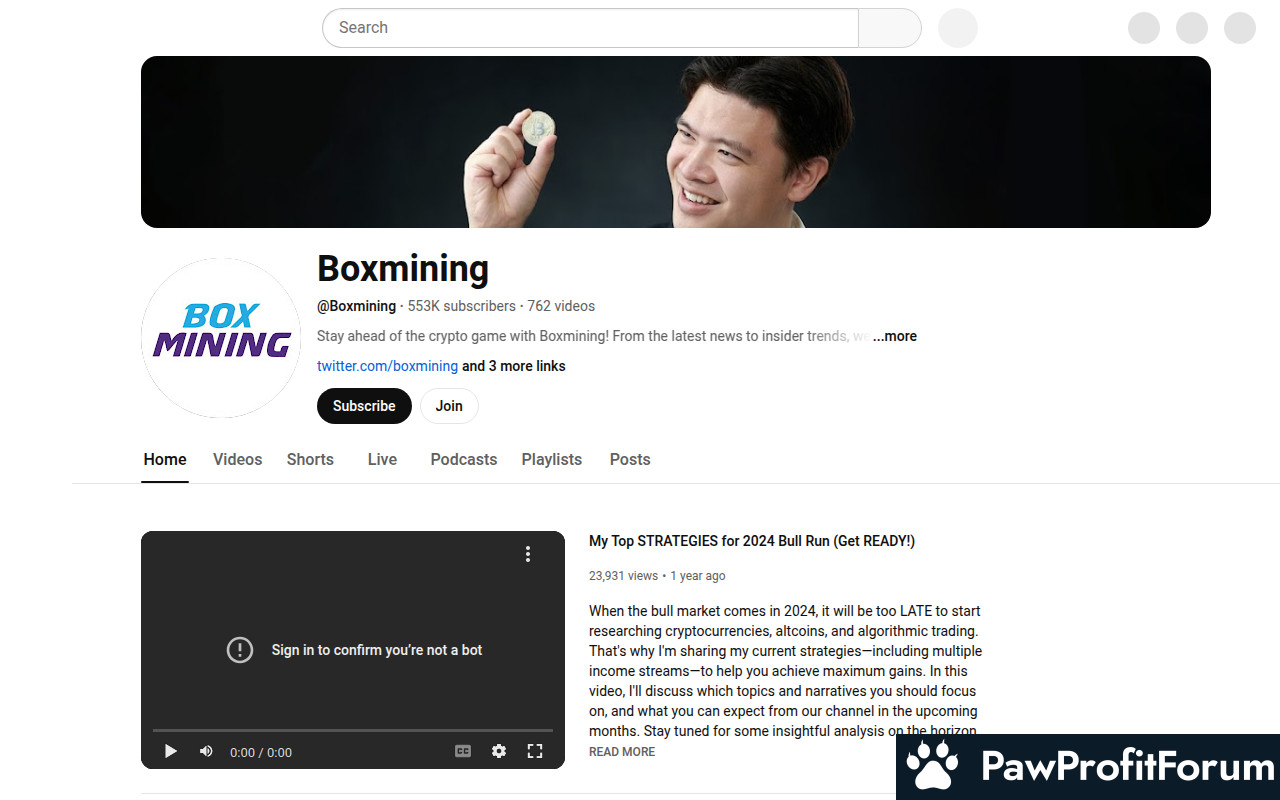Subscribe to the Boxmining channel
Image resolution: width=1280 pixels, height=800 pixels.
click(364, 406)
